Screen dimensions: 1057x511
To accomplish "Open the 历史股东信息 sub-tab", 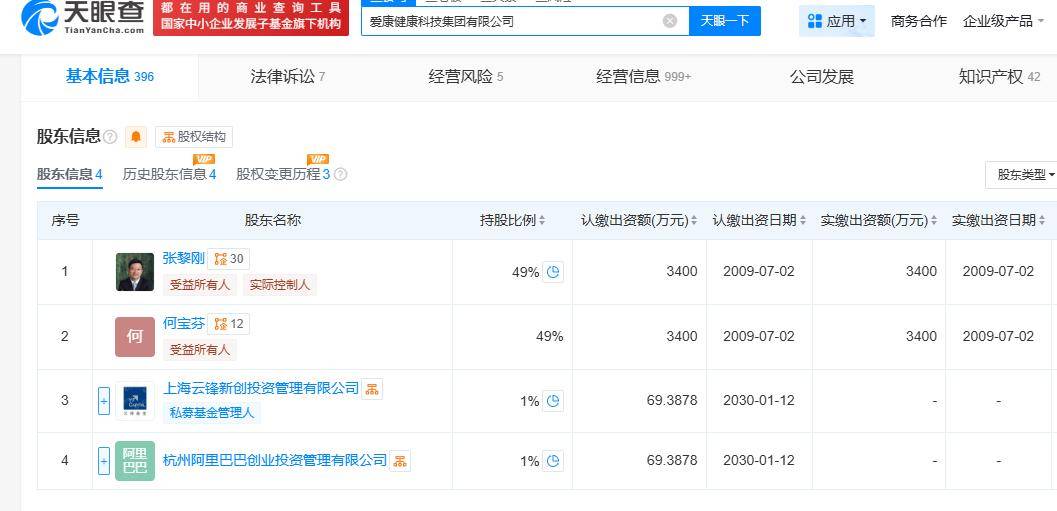I will click(x=169, y=175).
